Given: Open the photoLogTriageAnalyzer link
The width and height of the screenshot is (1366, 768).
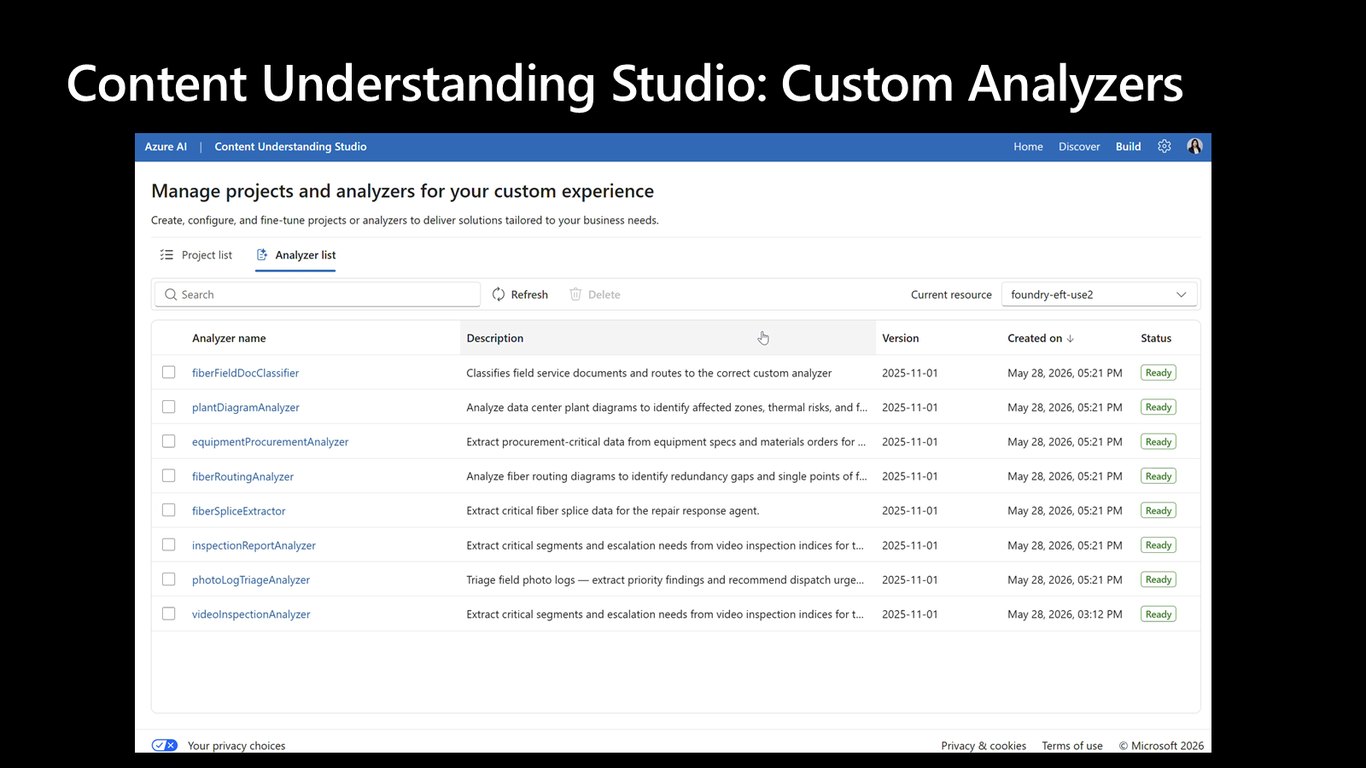Looking at the screenshot, I should 251,580.
